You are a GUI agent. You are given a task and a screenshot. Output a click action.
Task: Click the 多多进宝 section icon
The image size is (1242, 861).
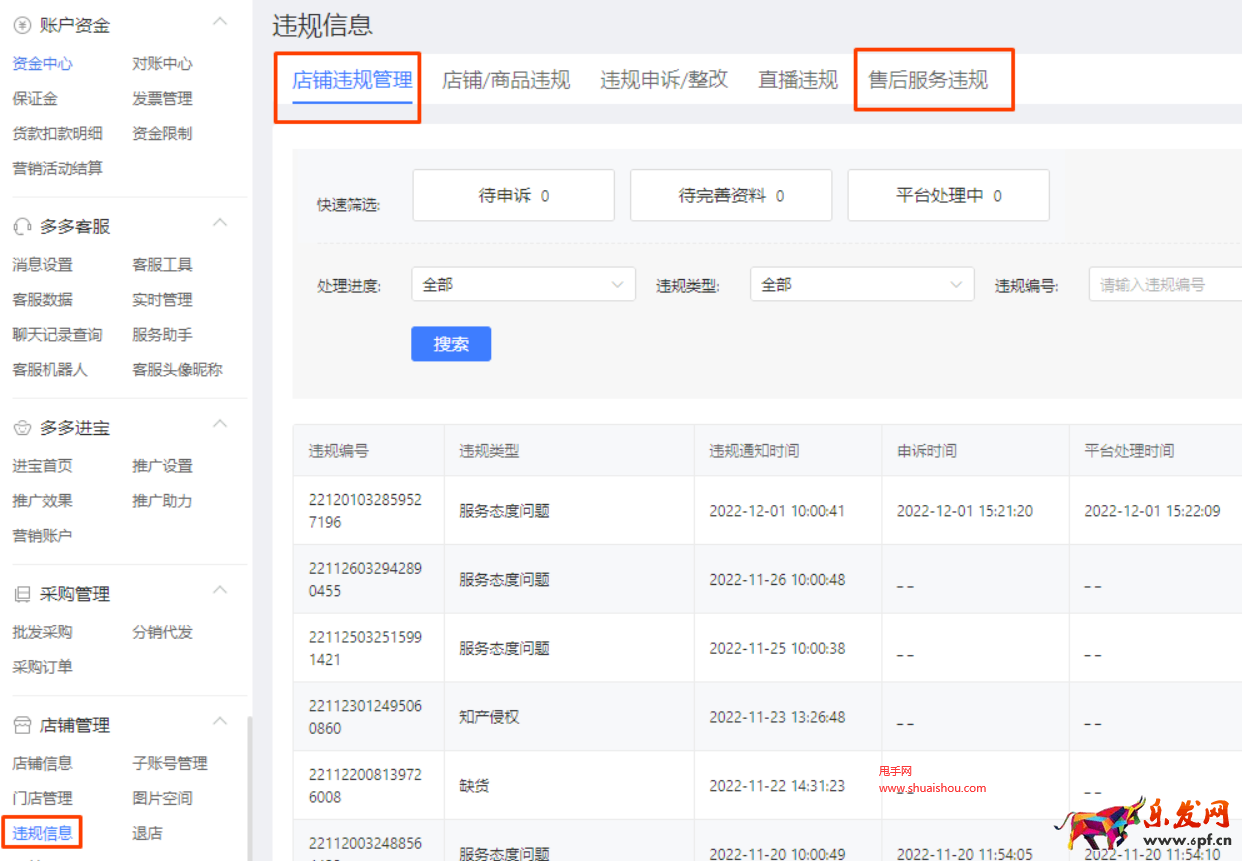[x=22, y=427]
